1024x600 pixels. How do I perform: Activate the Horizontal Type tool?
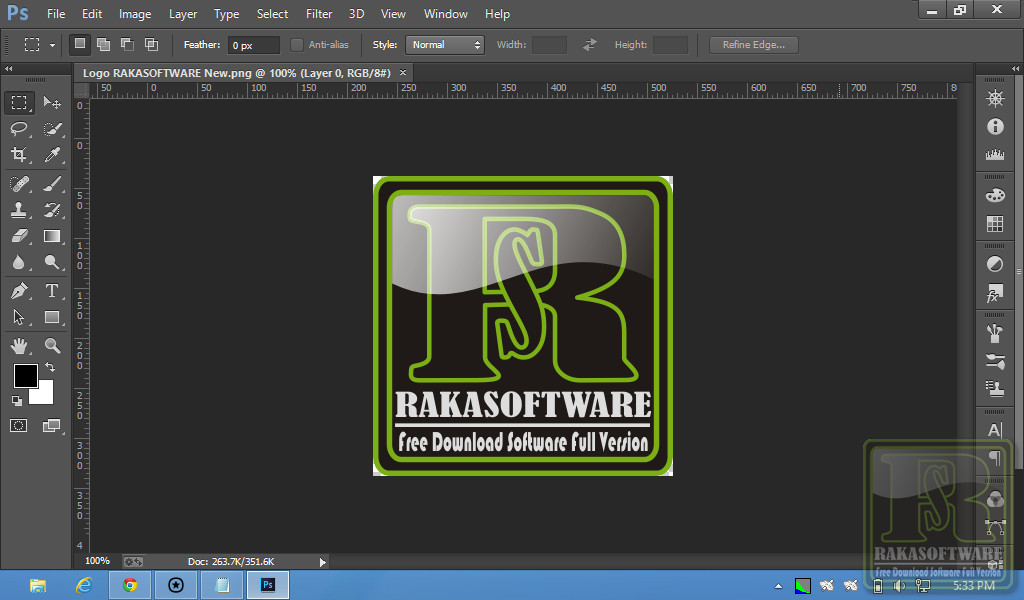[x=52, y=291]
